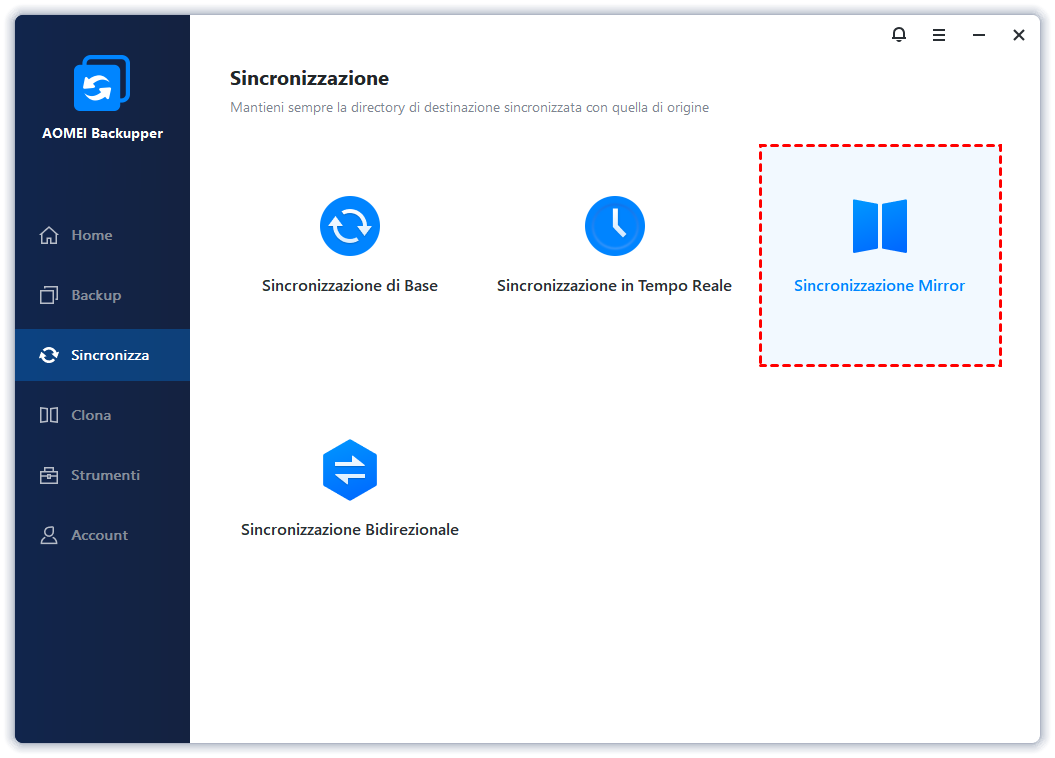The image size is (1055, 758).
Task: Click the AOMEI Backupper logo
Action: coord(102,83)
